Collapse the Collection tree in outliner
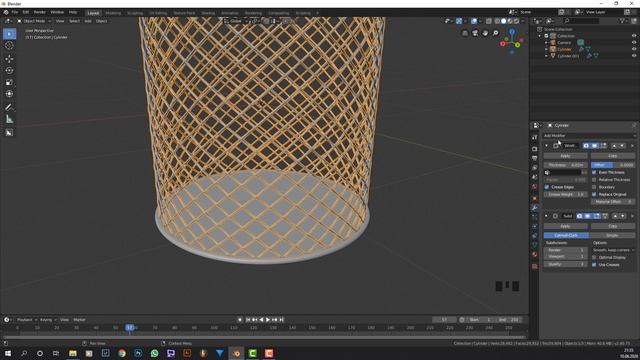 (x=540, y=36)
